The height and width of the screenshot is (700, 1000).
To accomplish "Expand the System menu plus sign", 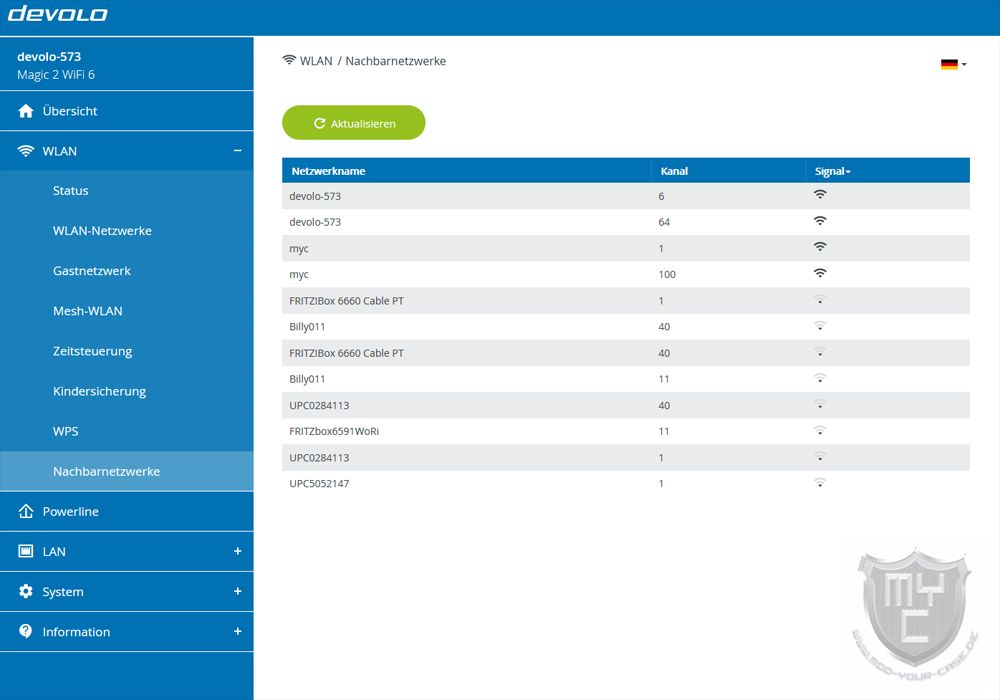I will tap(238, 591).
